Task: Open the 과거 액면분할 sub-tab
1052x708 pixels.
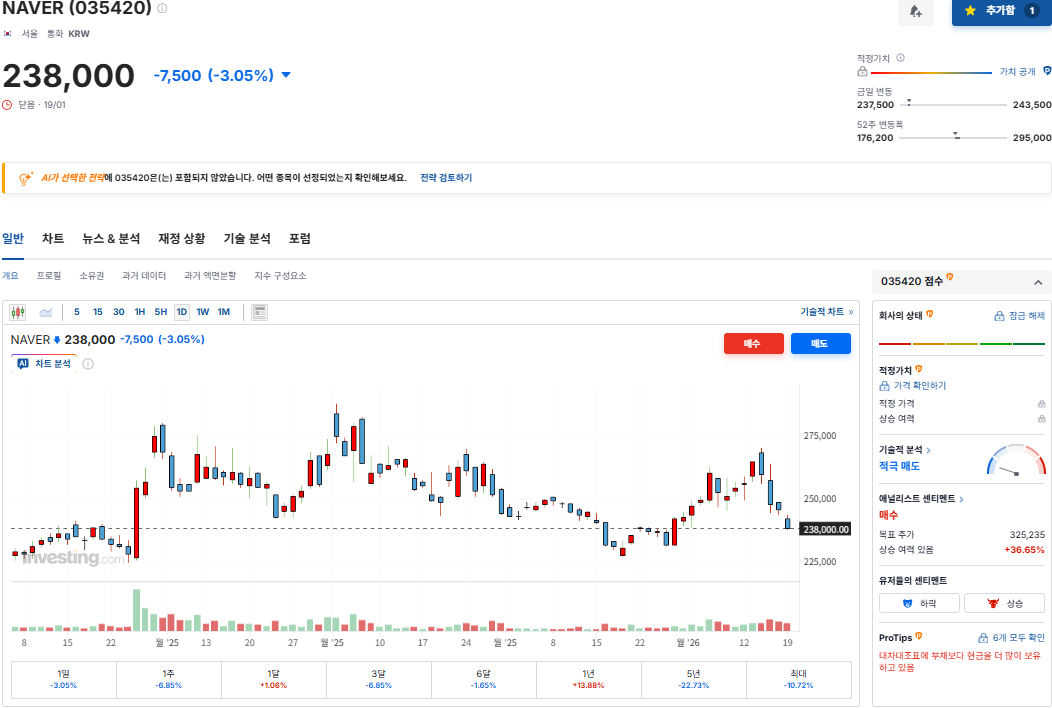Action: (x=210, y=276)
